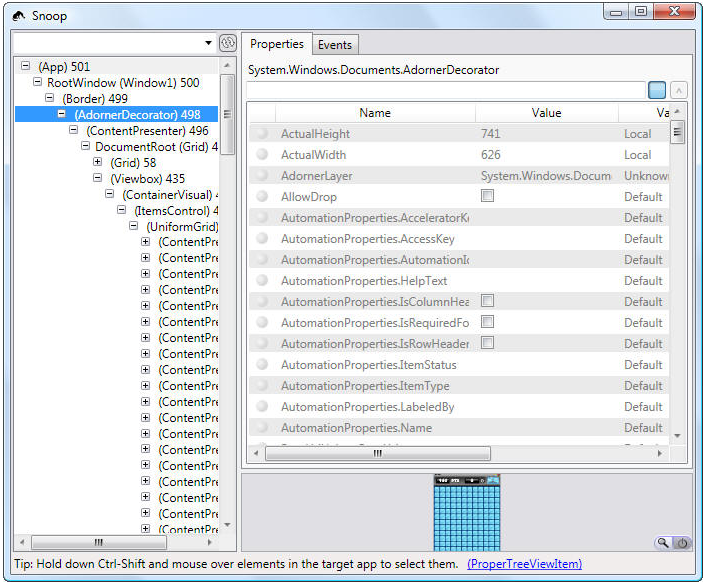Toggle the blue filter button next to search
Screen dimensions: 704x583
pyautogui.click(x=657, y=90)
